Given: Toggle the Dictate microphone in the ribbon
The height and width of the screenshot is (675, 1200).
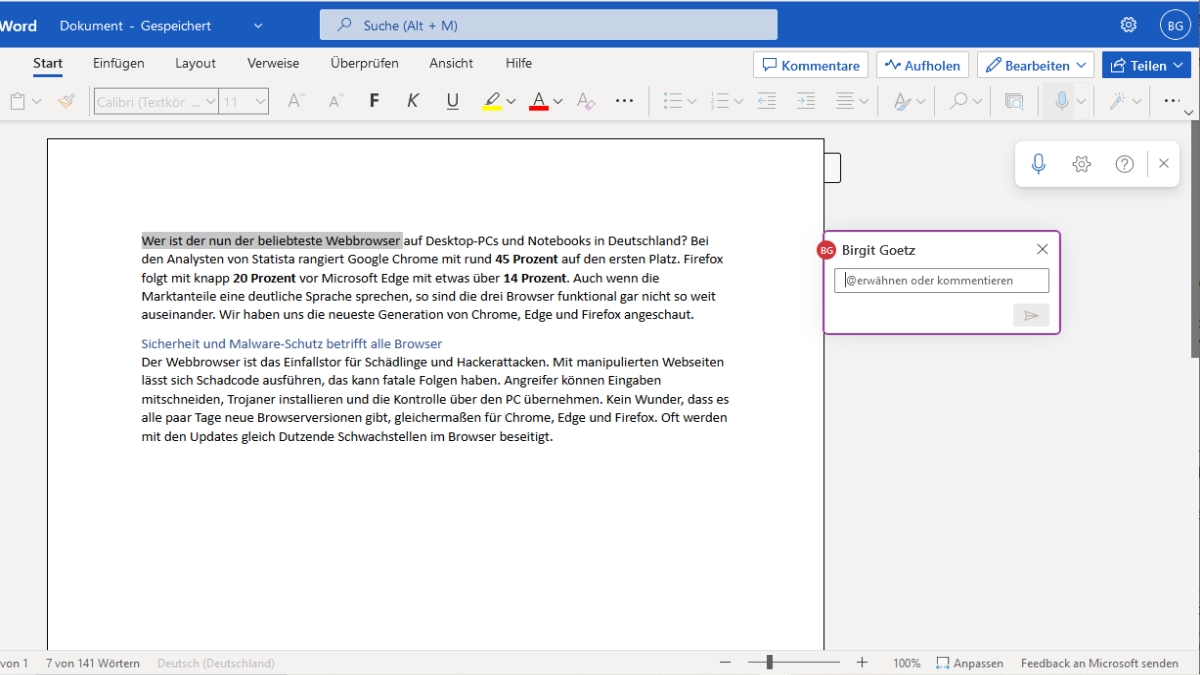Looking at the screenshot, I should pos(1061,101).
